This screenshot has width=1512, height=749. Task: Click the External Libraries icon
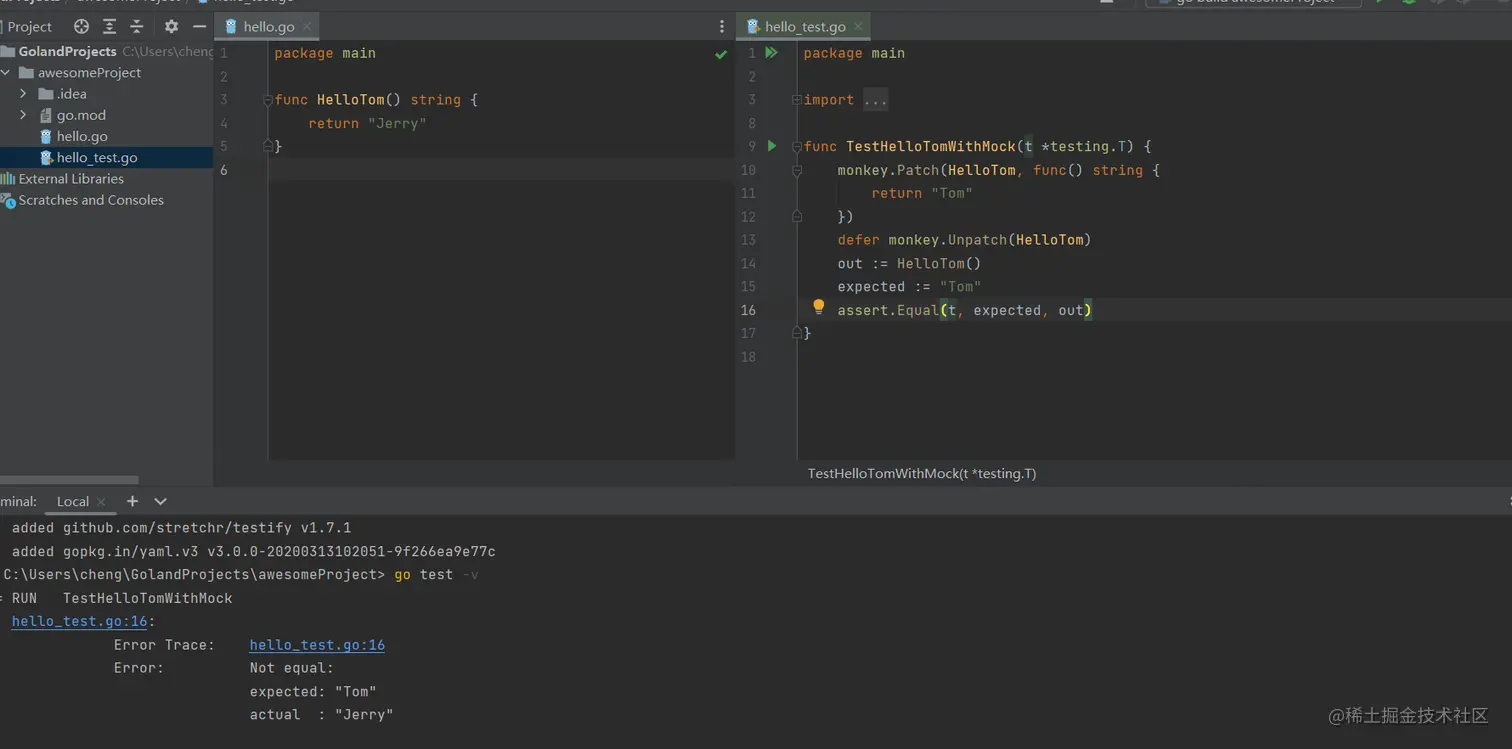(x=8, y=179)
